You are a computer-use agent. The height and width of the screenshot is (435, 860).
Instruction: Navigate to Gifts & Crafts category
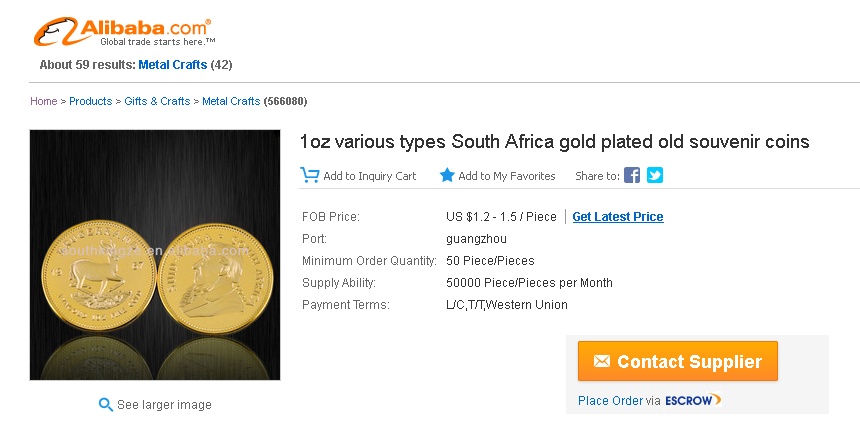tap(157, 101)
